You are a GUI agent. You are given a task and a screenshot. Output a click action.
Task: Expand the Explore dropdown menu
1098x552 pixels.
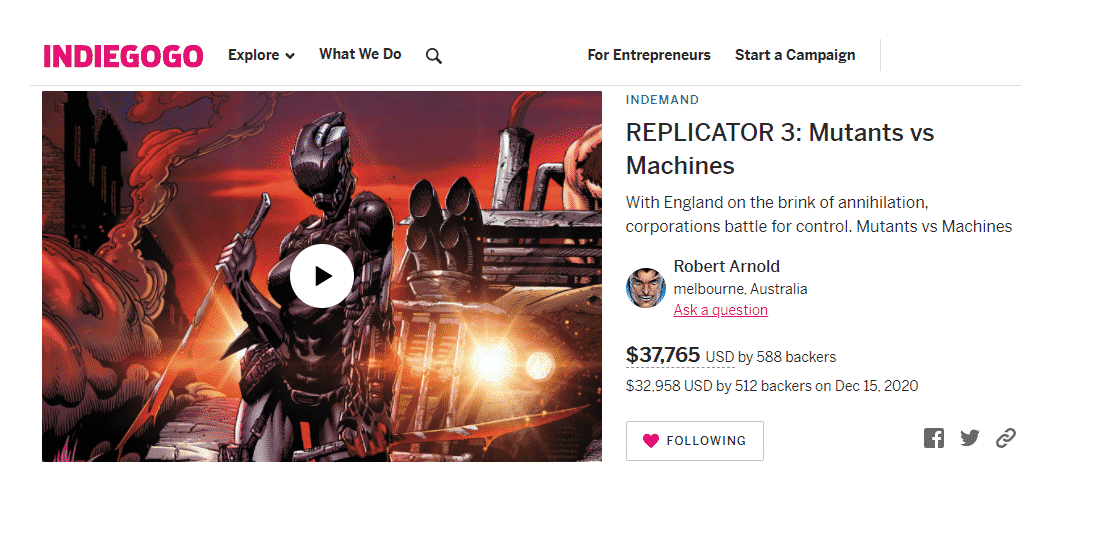pyautogui.click(x=260, y=55)
